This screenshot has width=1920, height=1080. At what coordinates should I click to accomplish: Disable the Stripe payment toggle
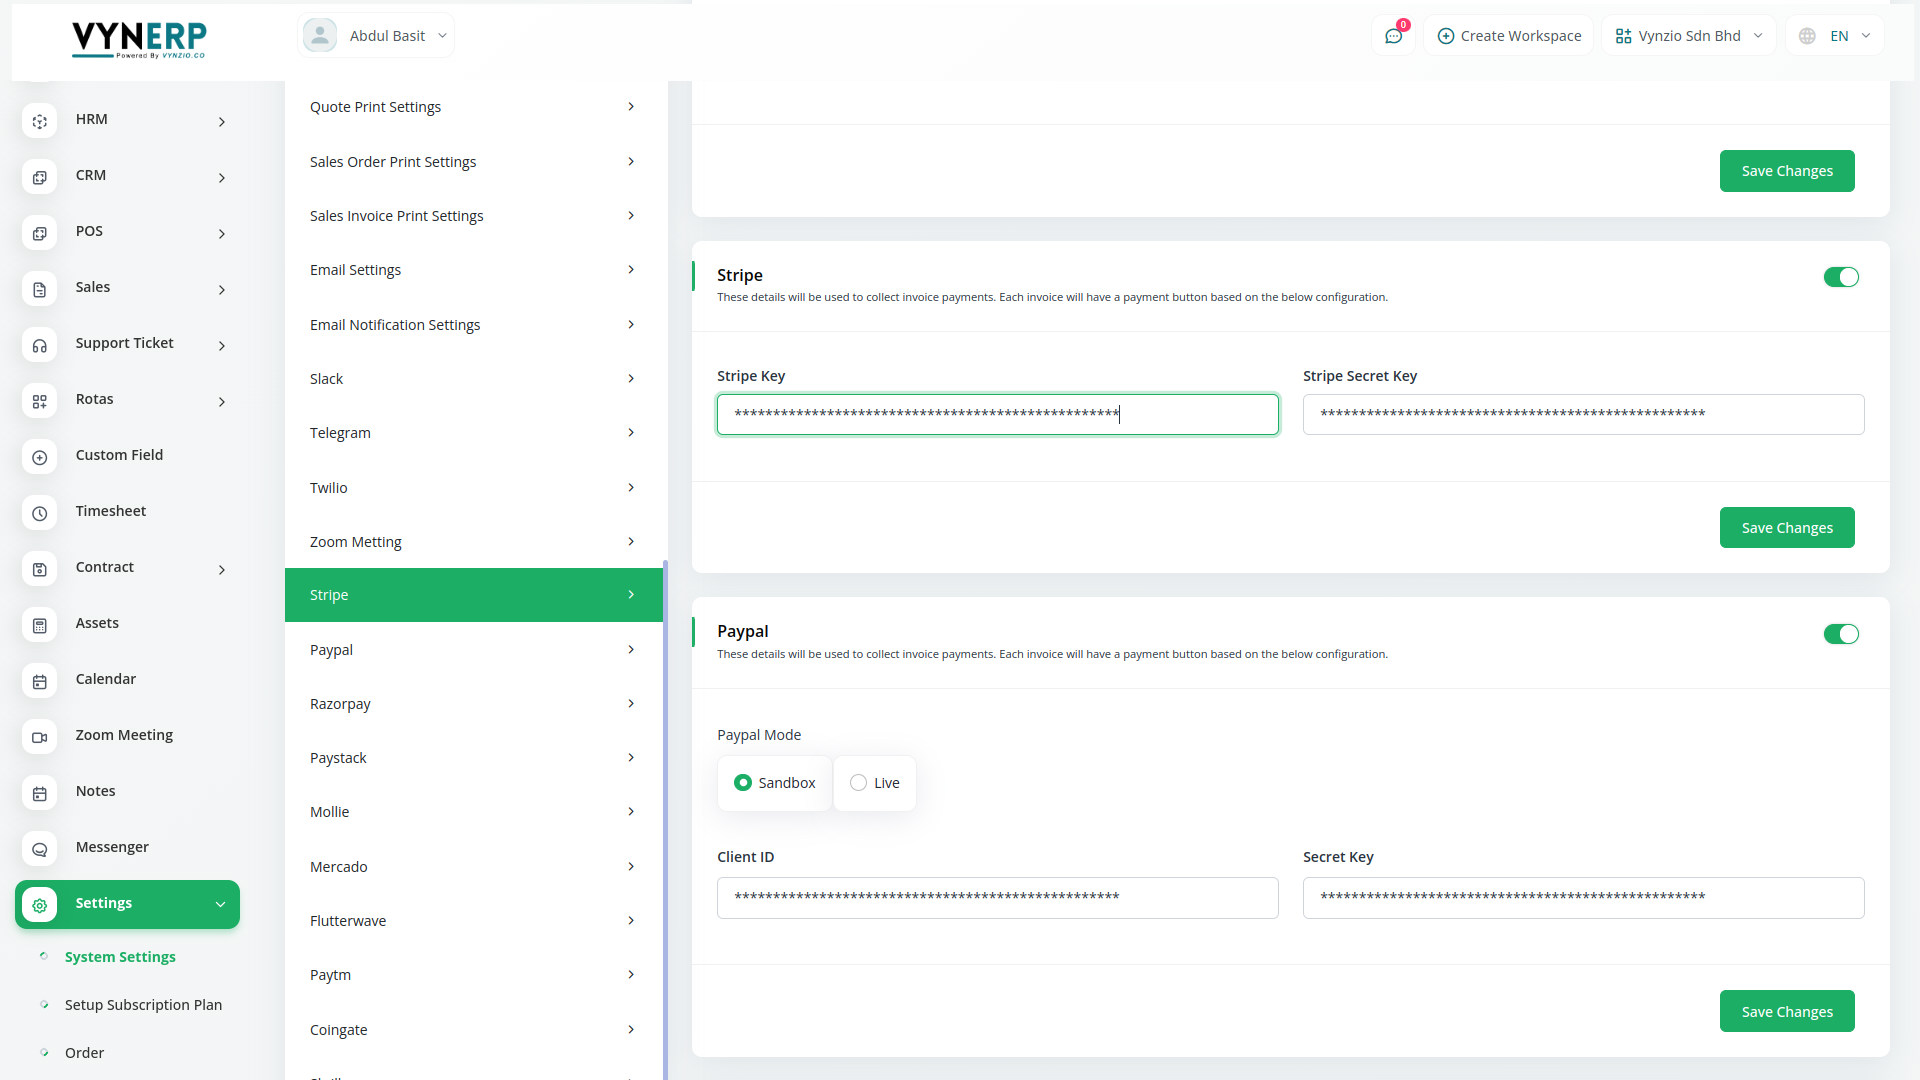click(x=1840, y=277)
